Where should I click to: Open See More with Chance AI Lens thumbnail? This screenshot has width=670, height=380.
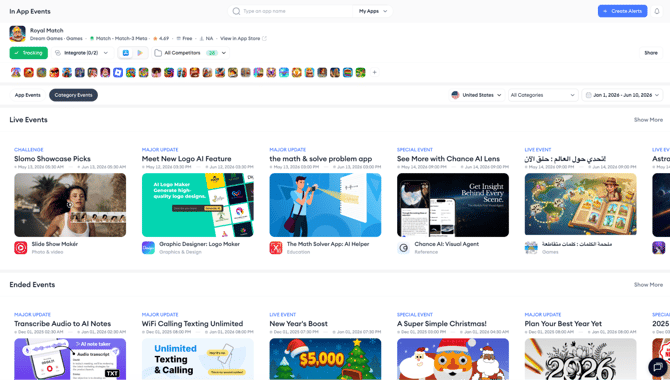point(453,205)
